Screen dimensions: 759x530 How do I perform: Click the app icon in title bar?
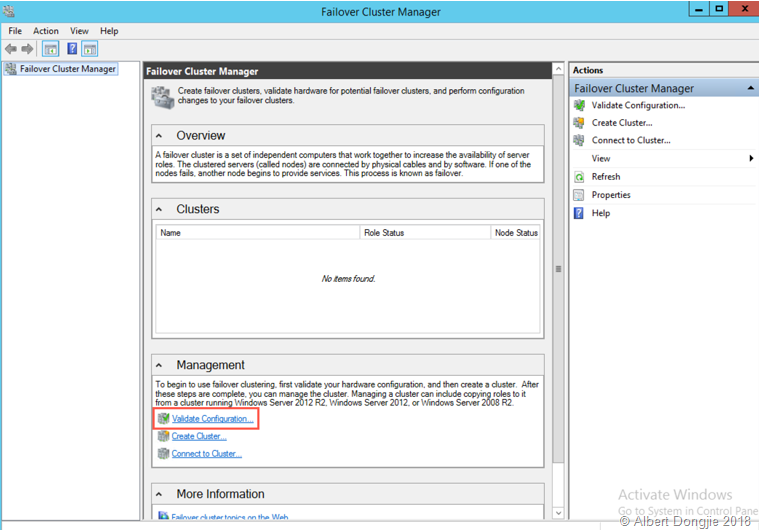pyautogui.click(x=9, y=11)
